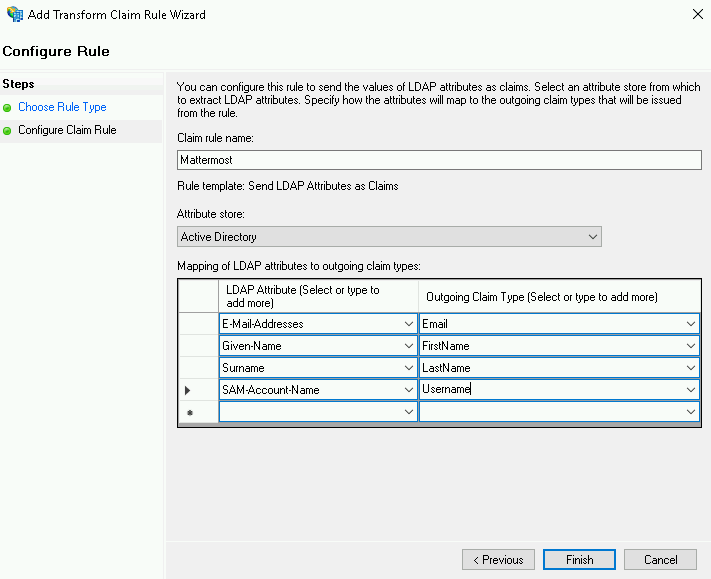Viewport: 711px width, 579px height.
Task: Click green bullet beside Choose Rule Type
Action: click(x=8, y=108)
